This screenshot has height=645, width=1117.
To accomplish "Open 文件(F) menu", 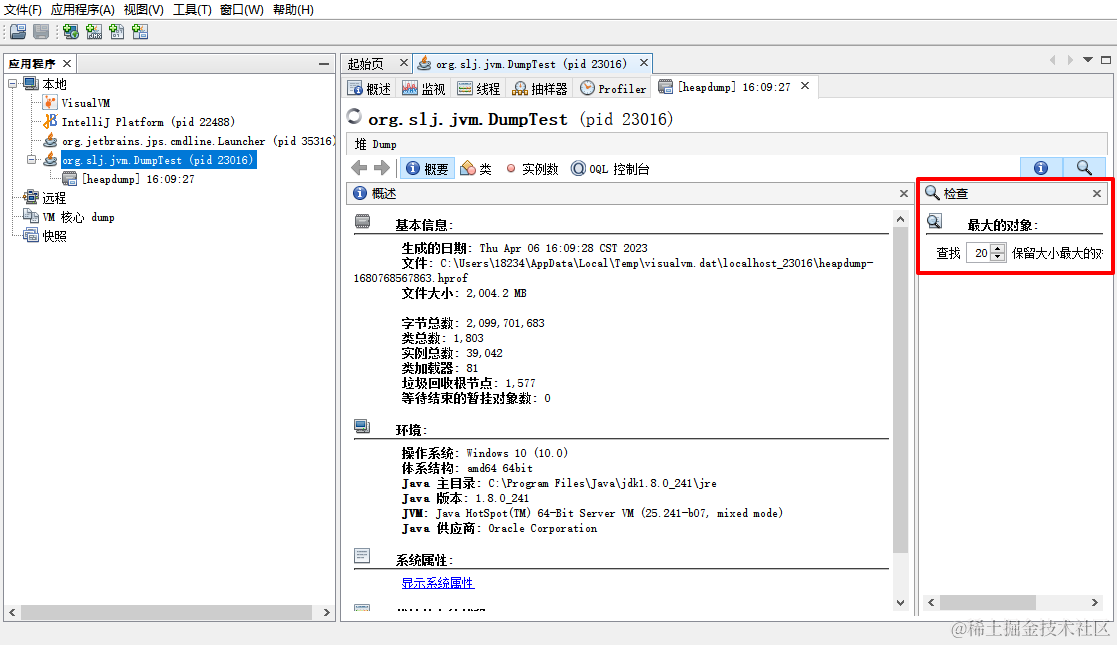I will [x=23, y=10].
